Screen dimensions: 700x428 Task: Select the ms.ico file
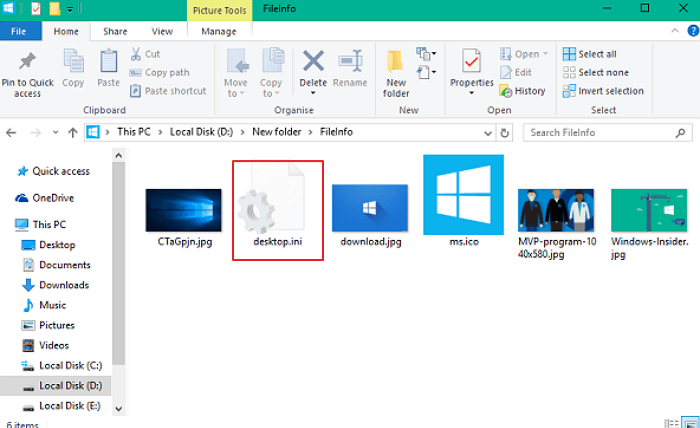pos(463,201)
